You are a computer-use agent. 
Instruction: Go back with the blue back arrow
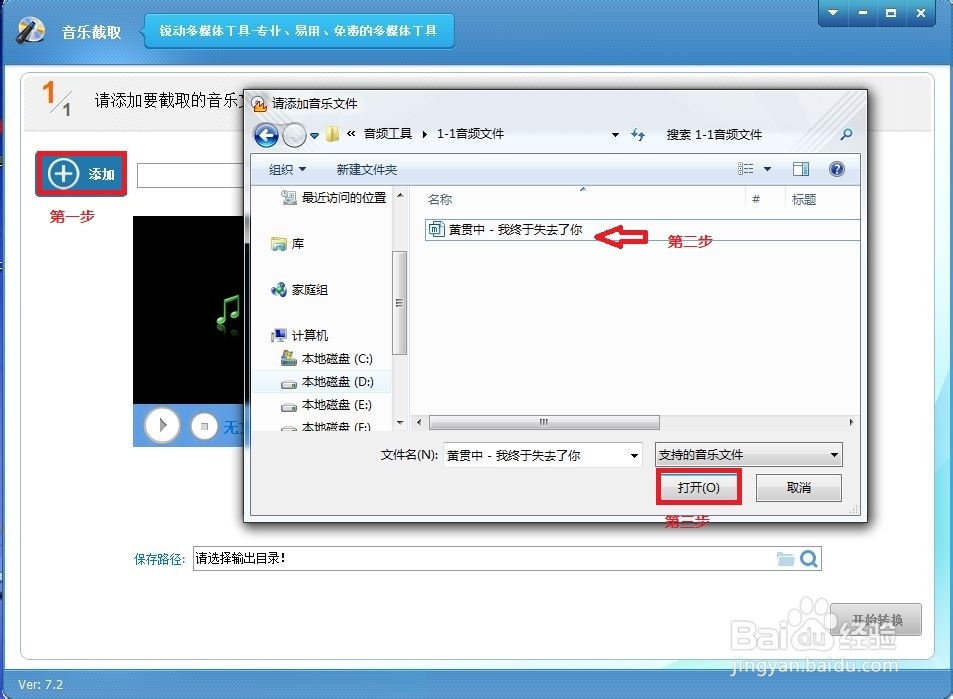click(x=266, y=134)
